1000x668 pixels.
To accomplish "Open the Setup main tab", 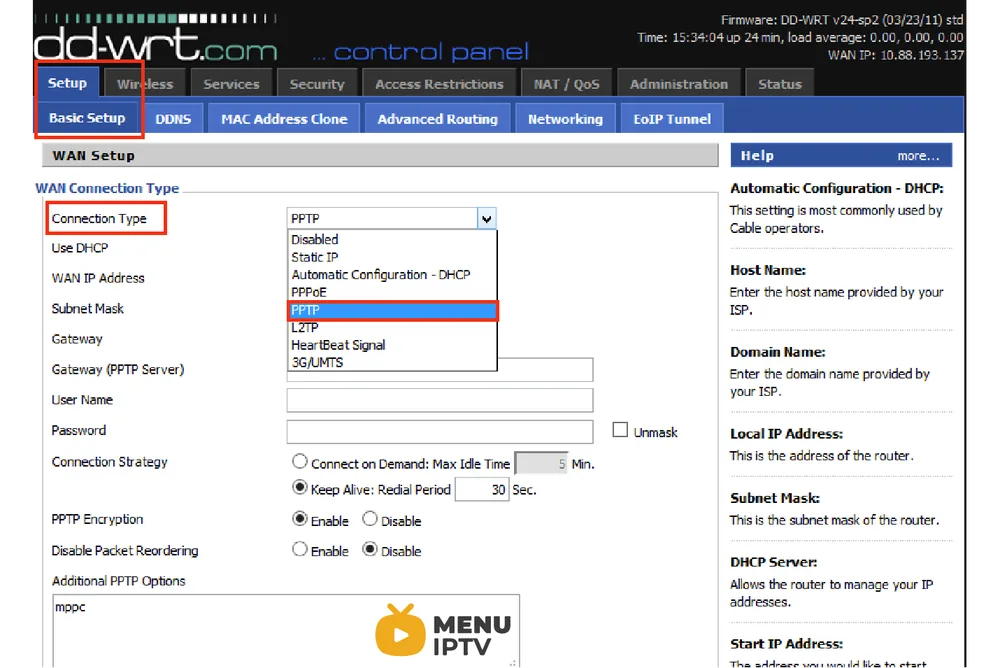I will (67, 83).
